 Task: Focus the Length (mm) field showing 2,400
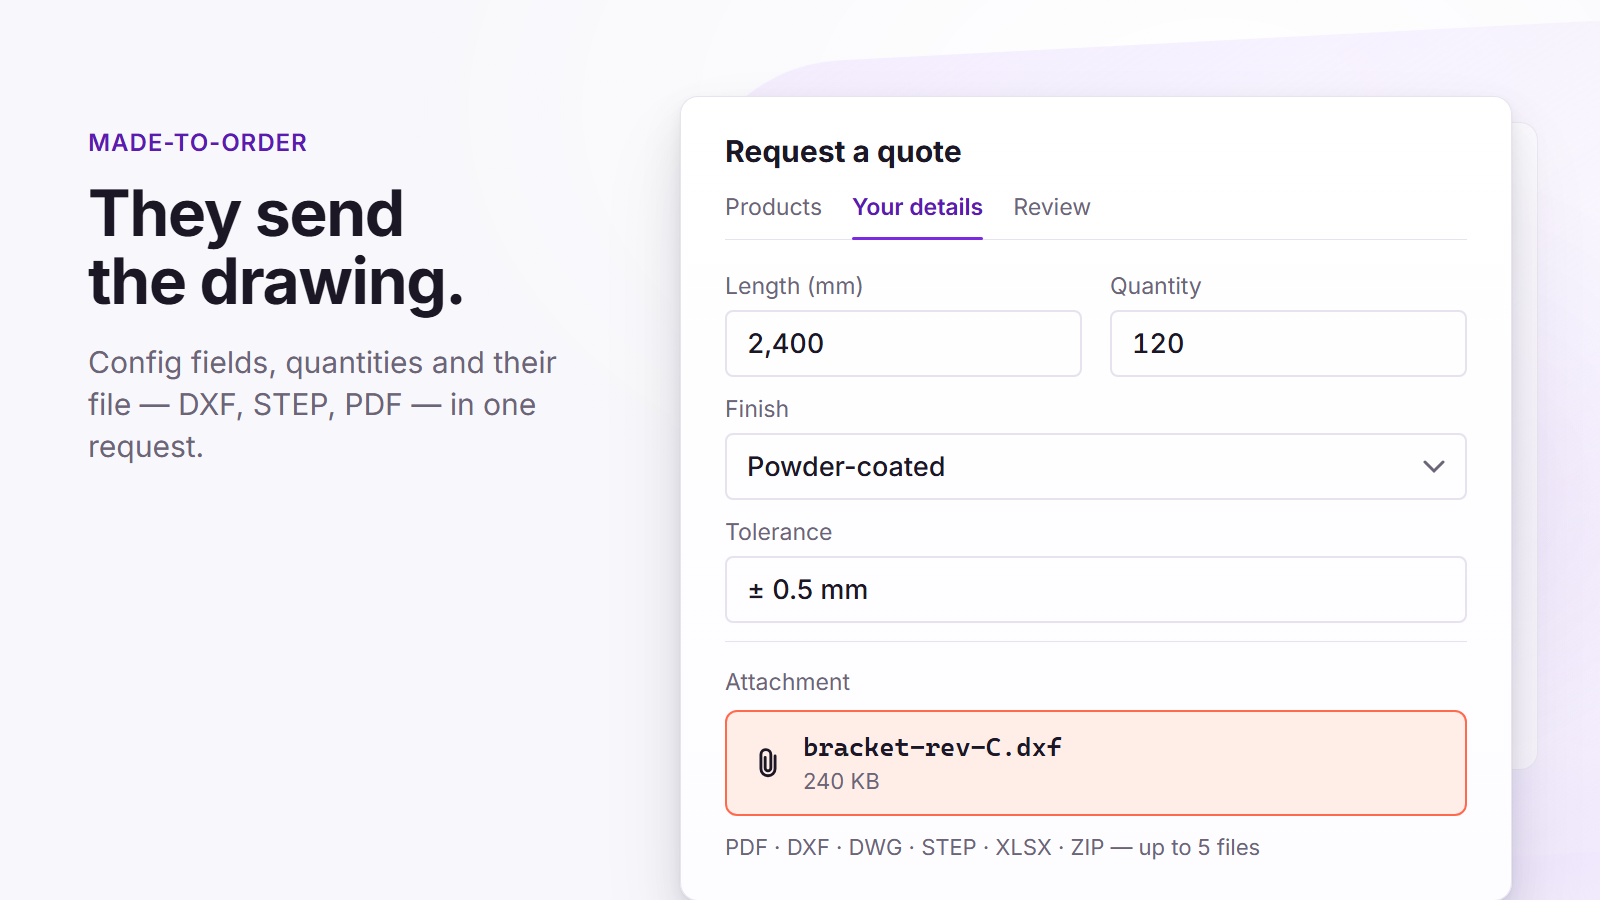click(x=903, y=344)
